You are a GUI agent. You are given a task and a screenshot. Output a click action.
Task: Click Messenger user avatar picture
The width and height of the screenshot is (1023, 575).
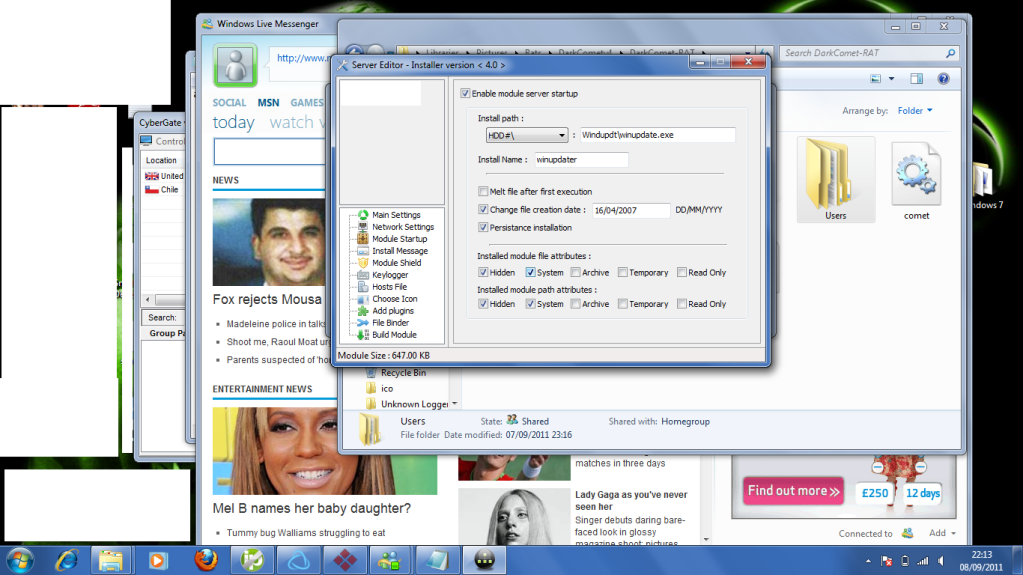236,65
